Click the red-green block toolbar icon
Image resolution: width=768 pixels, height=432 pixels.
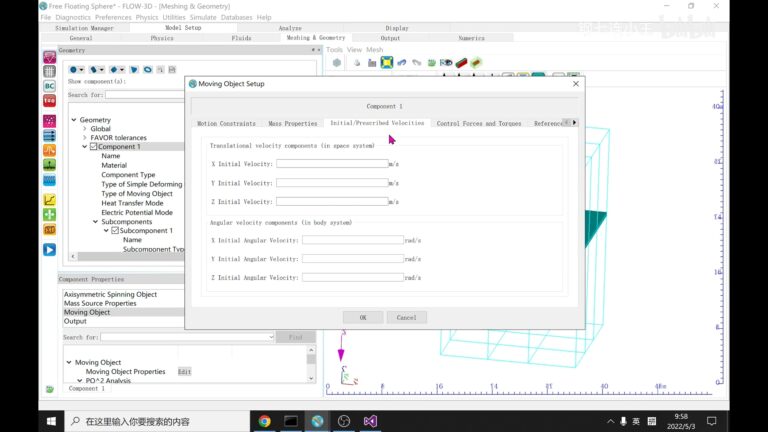[x=461, y=63]
